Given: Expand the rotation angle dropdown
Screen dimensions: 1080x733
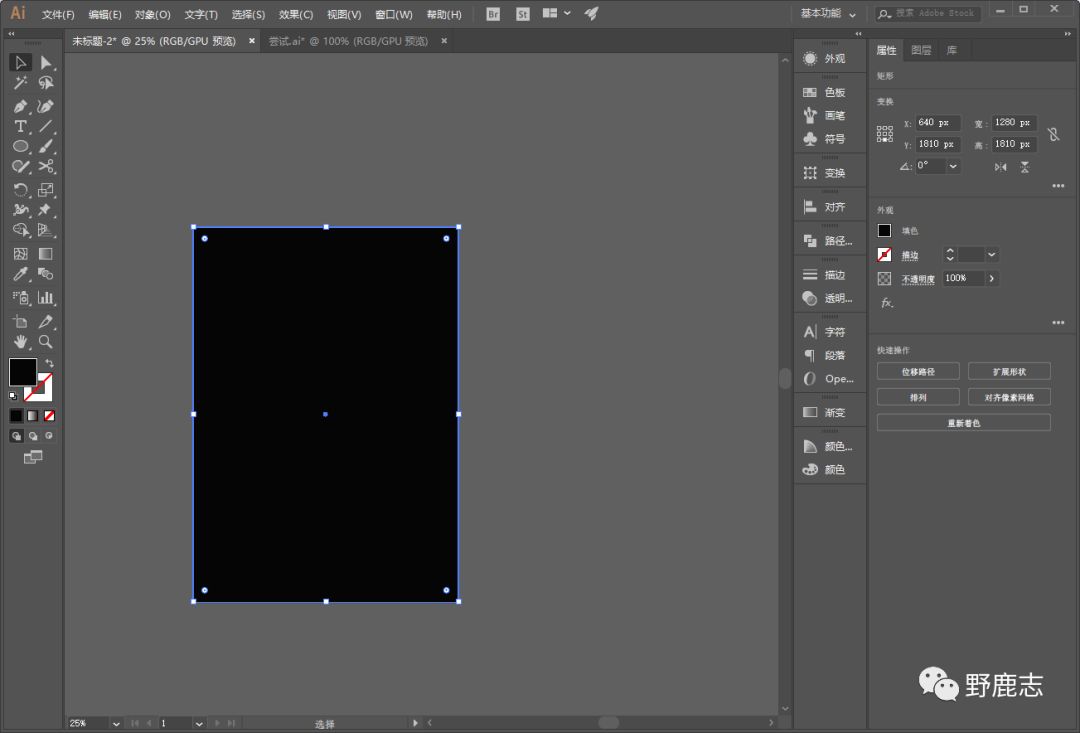Looking at the screenshot, I should 953,166.
